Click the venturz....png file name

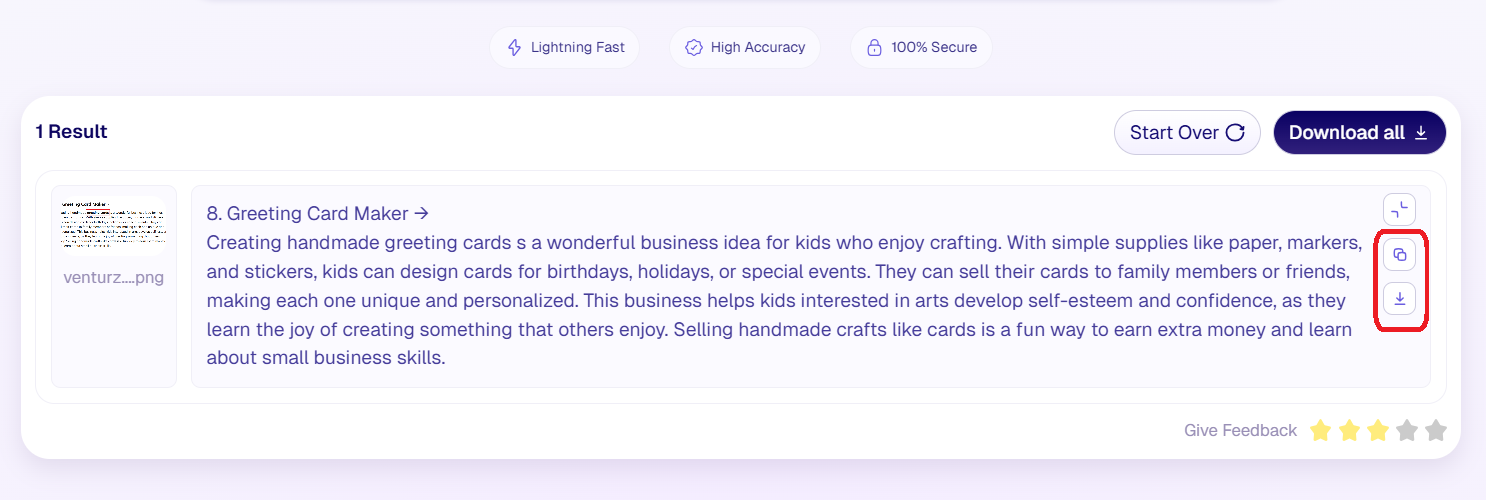(114, 277)
